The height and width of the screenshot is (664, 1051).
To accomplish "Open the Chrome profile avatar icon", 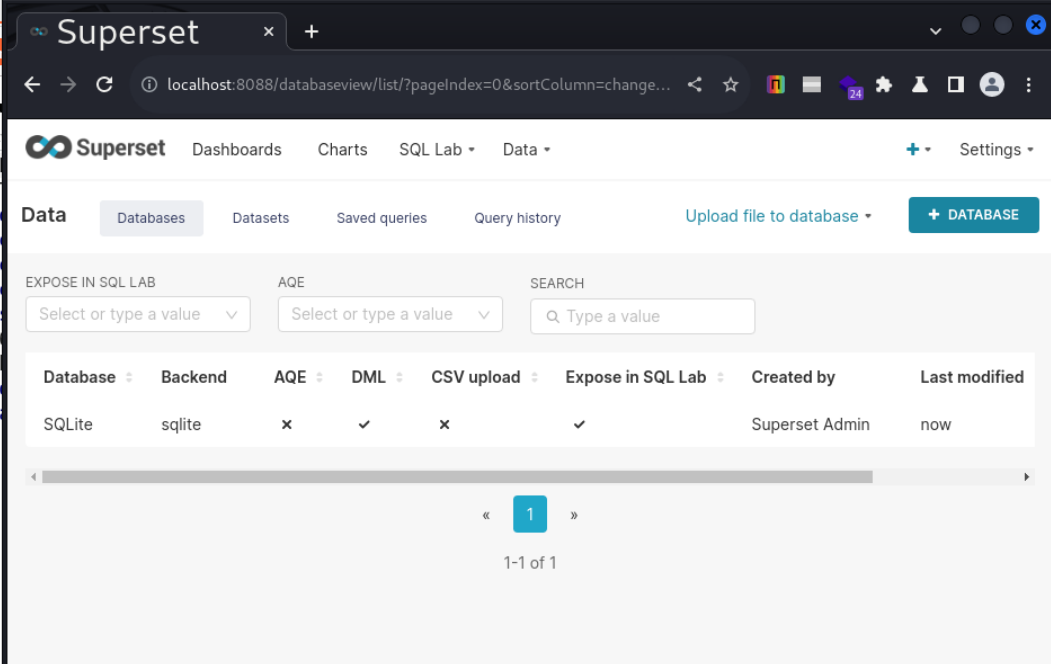I will (991, 85).
